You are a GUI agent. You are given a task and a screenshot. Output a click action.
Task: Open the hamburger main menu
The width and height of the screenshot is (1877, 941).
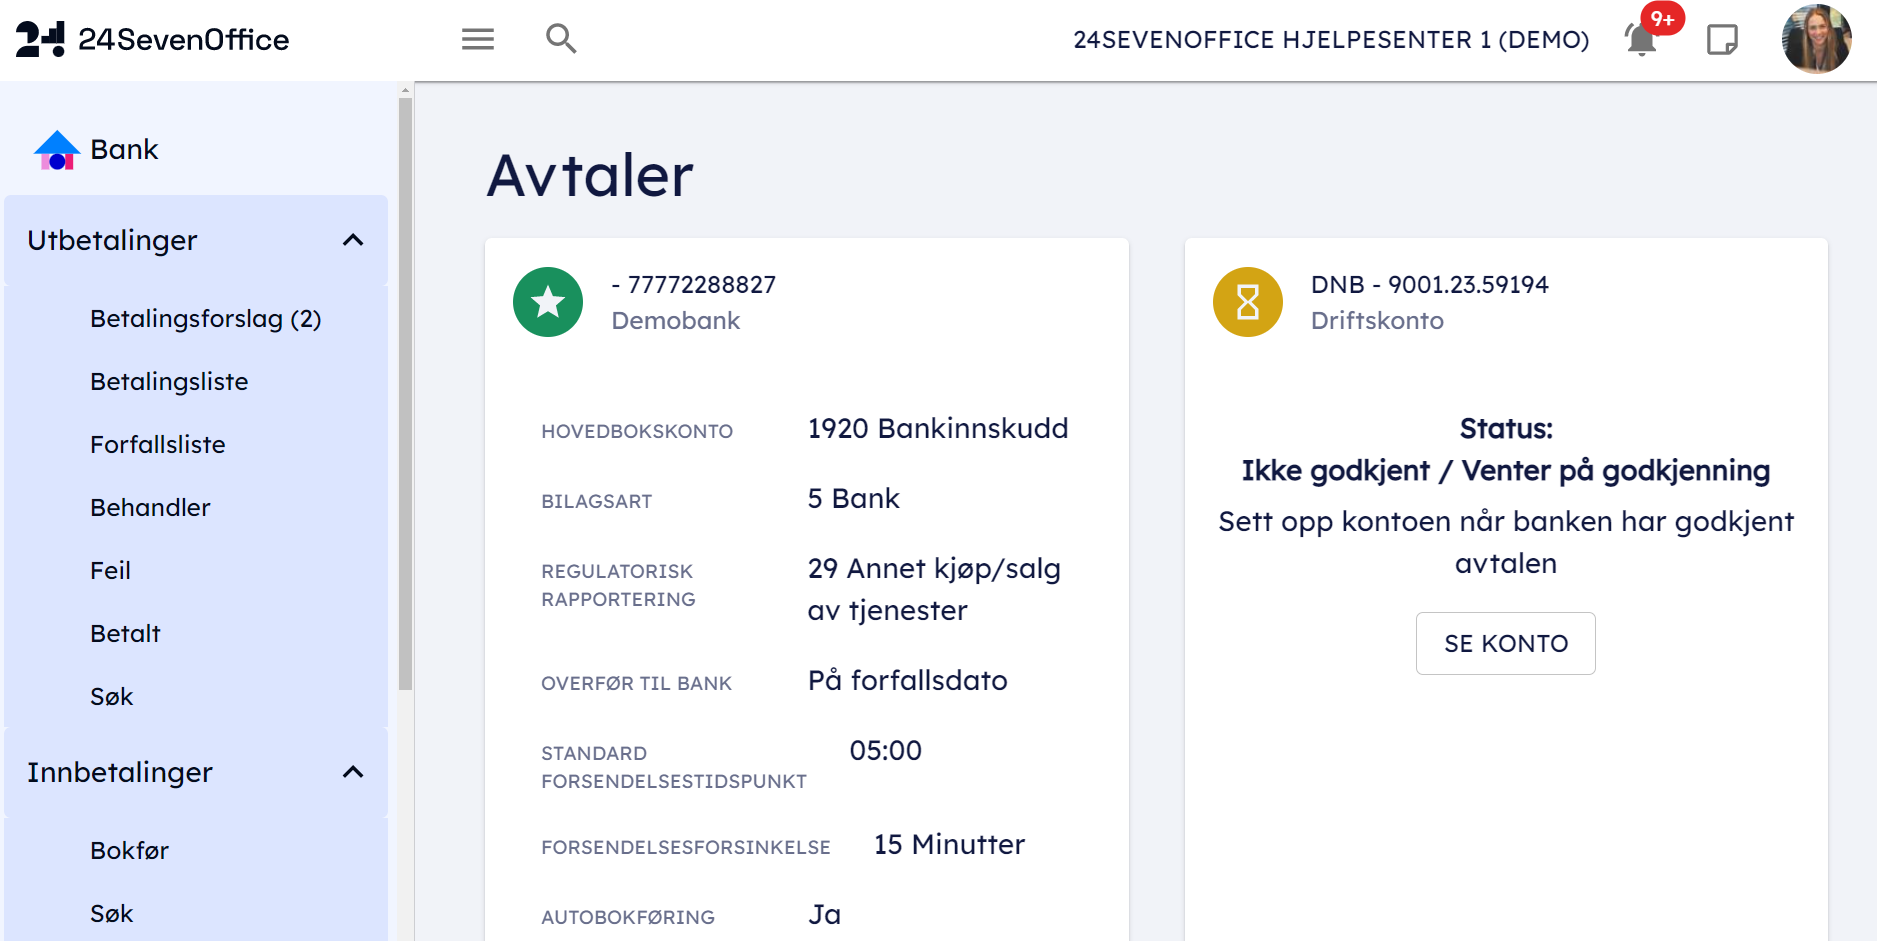[x=477, y=39]
